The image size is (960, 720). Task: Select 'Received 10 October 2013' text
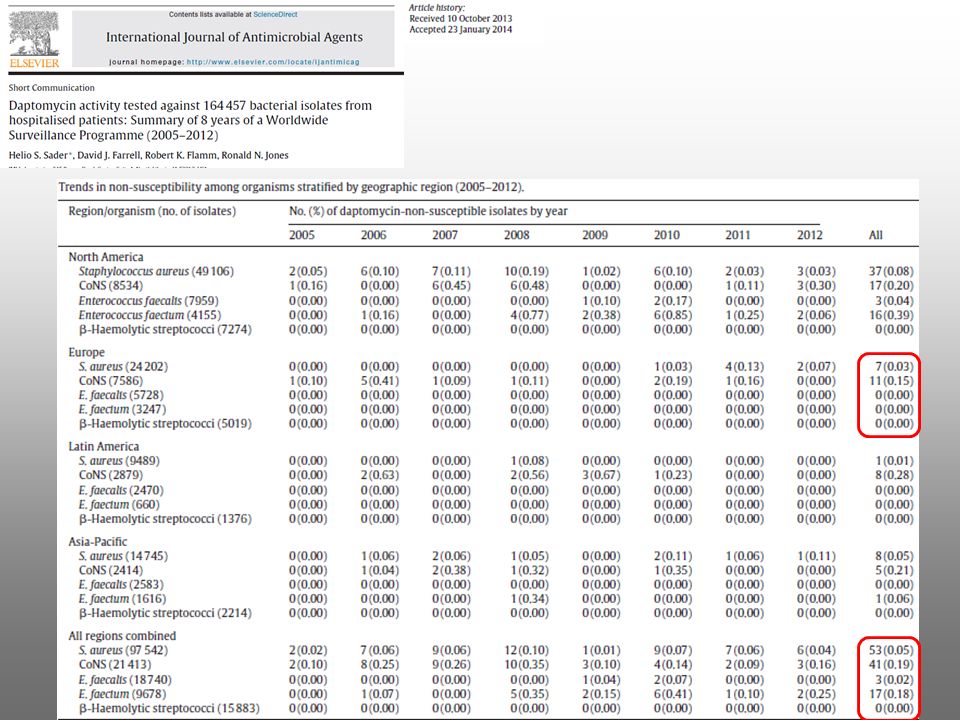point(460,18)
